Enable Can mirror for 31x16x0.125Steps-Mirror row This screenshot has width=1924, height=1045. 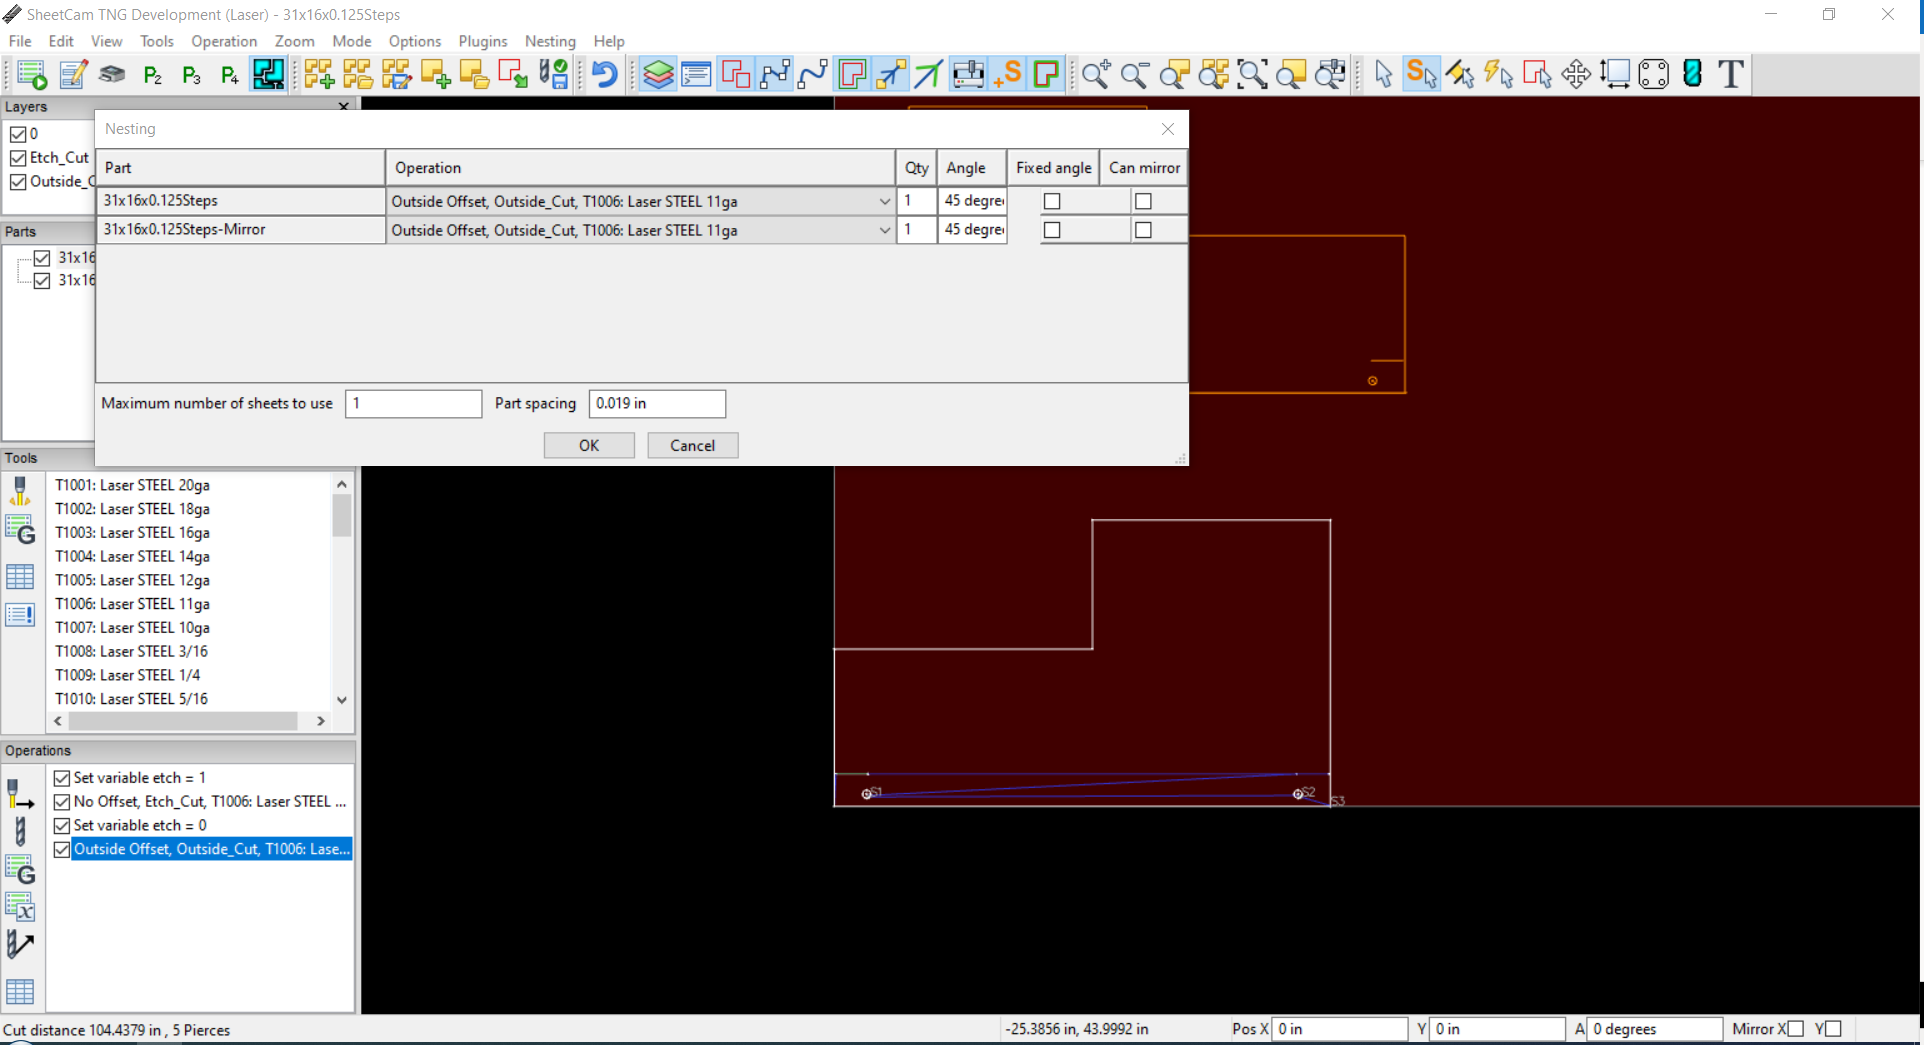pyautogui.click(x=1143, y=230)
